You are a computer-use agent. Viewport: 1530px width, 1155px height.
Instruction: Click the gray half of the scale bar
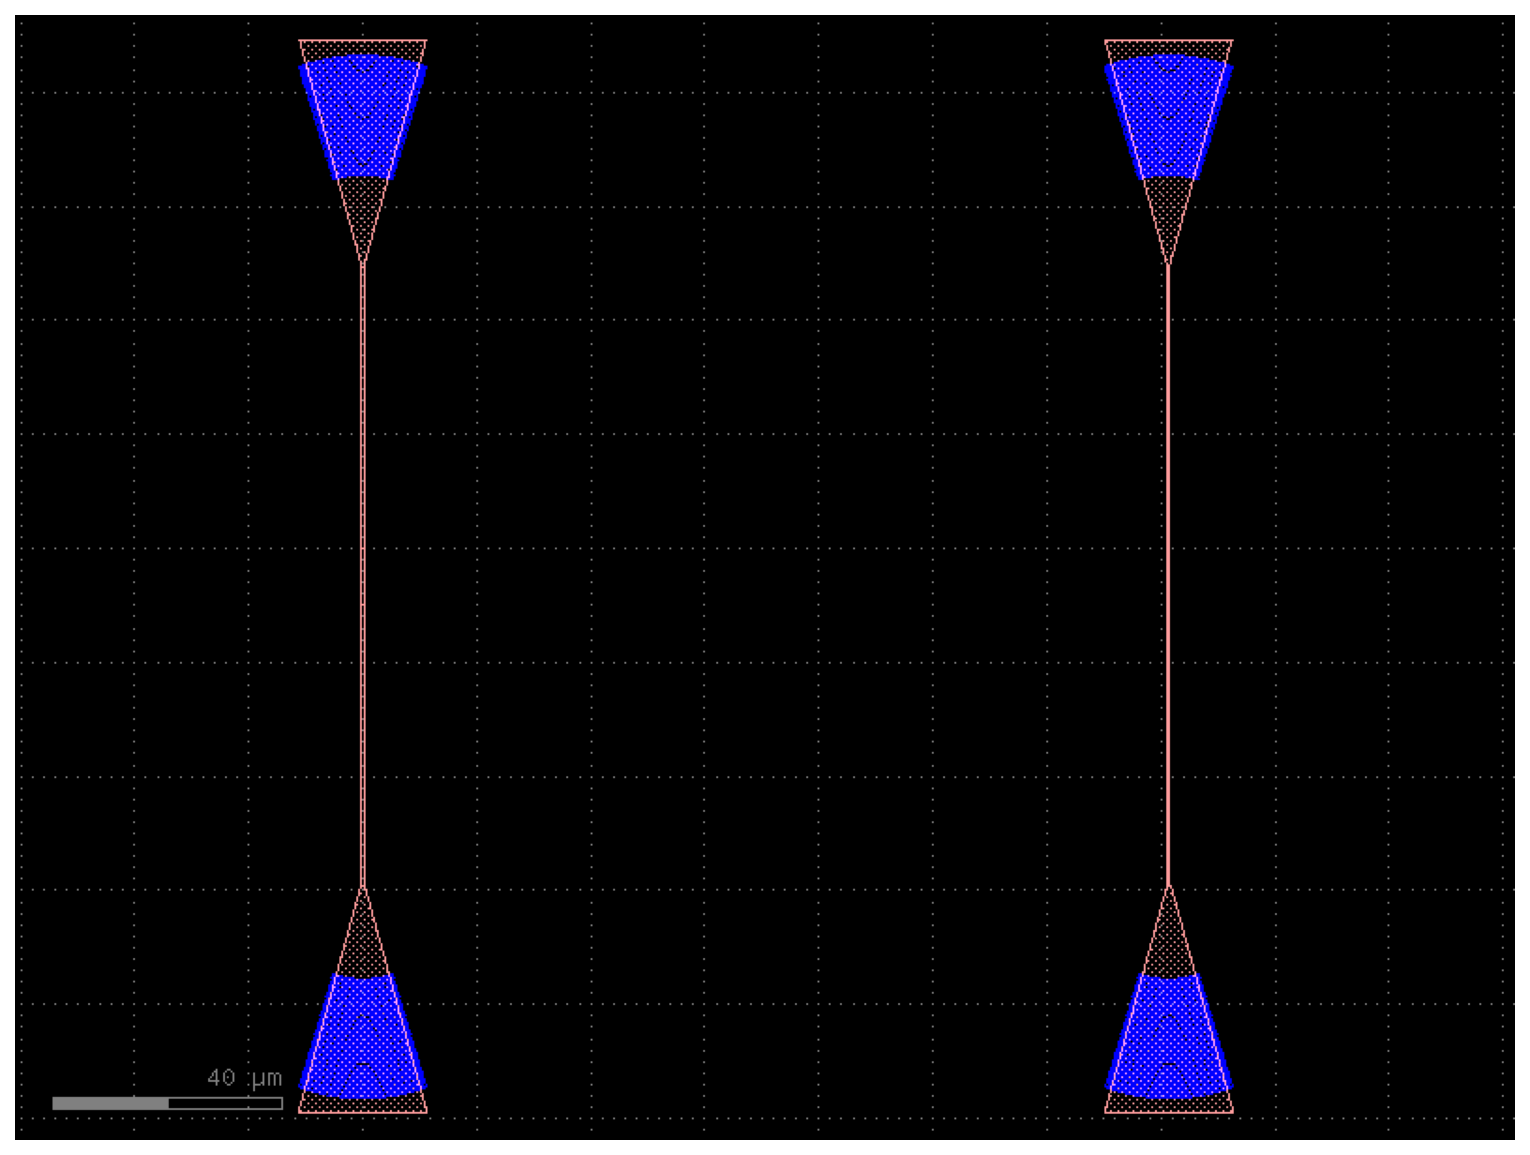click(110, 1103)
